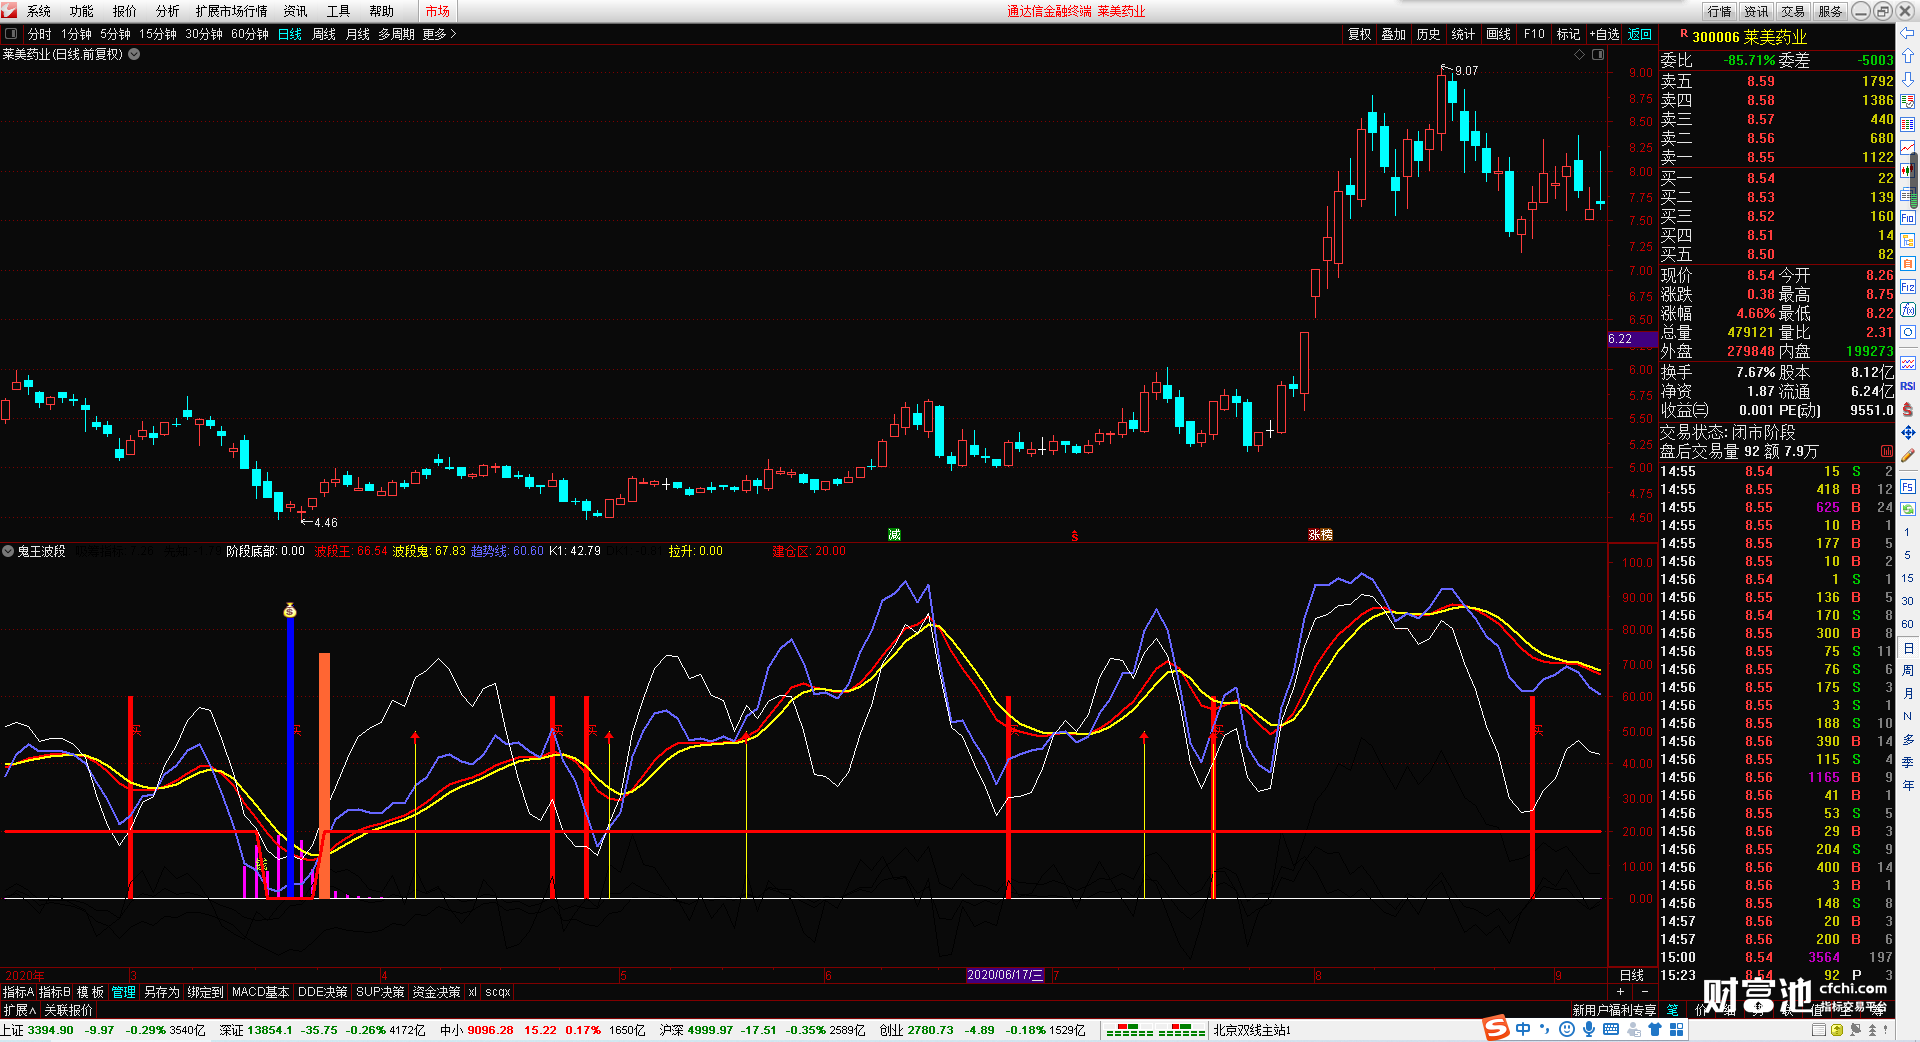Click the money bag marker on indicator chart
The image size is (1920, 1042).
click(x=290, y=610)
